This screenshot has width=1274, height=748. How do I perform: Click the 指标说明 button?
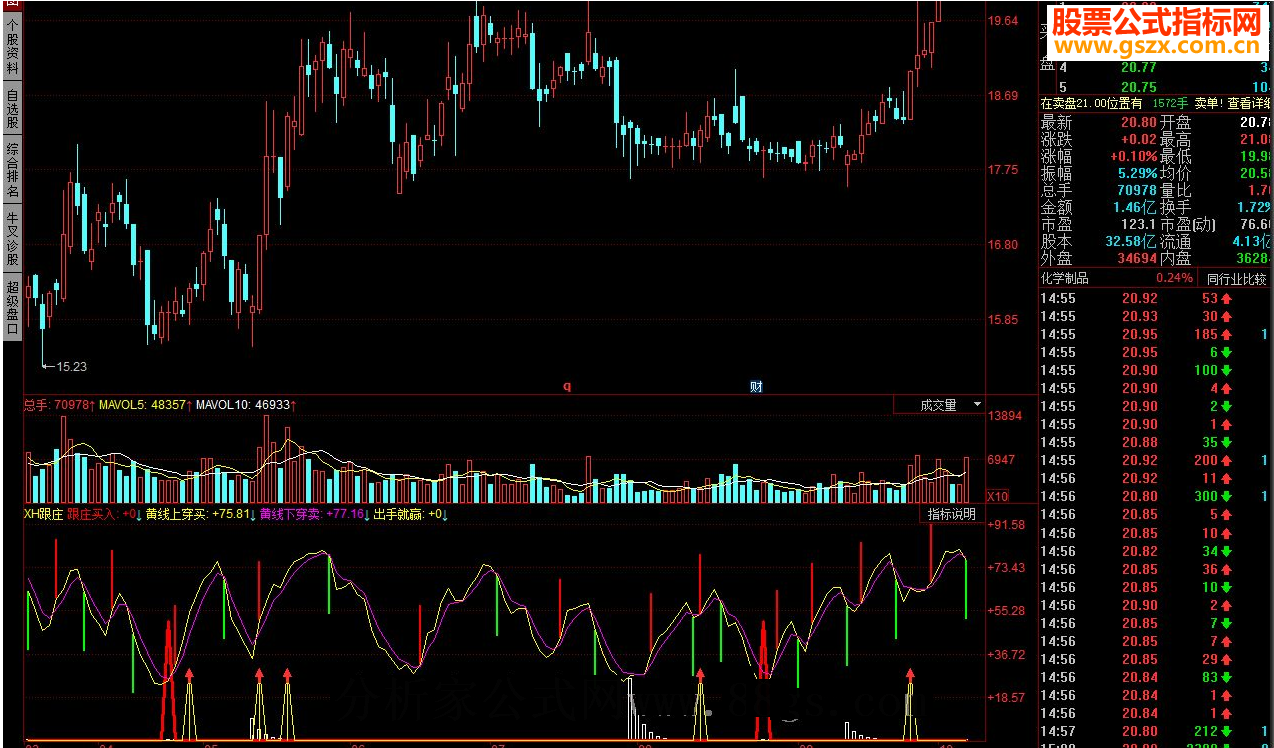pyautogui.click(x=951, y=514)
